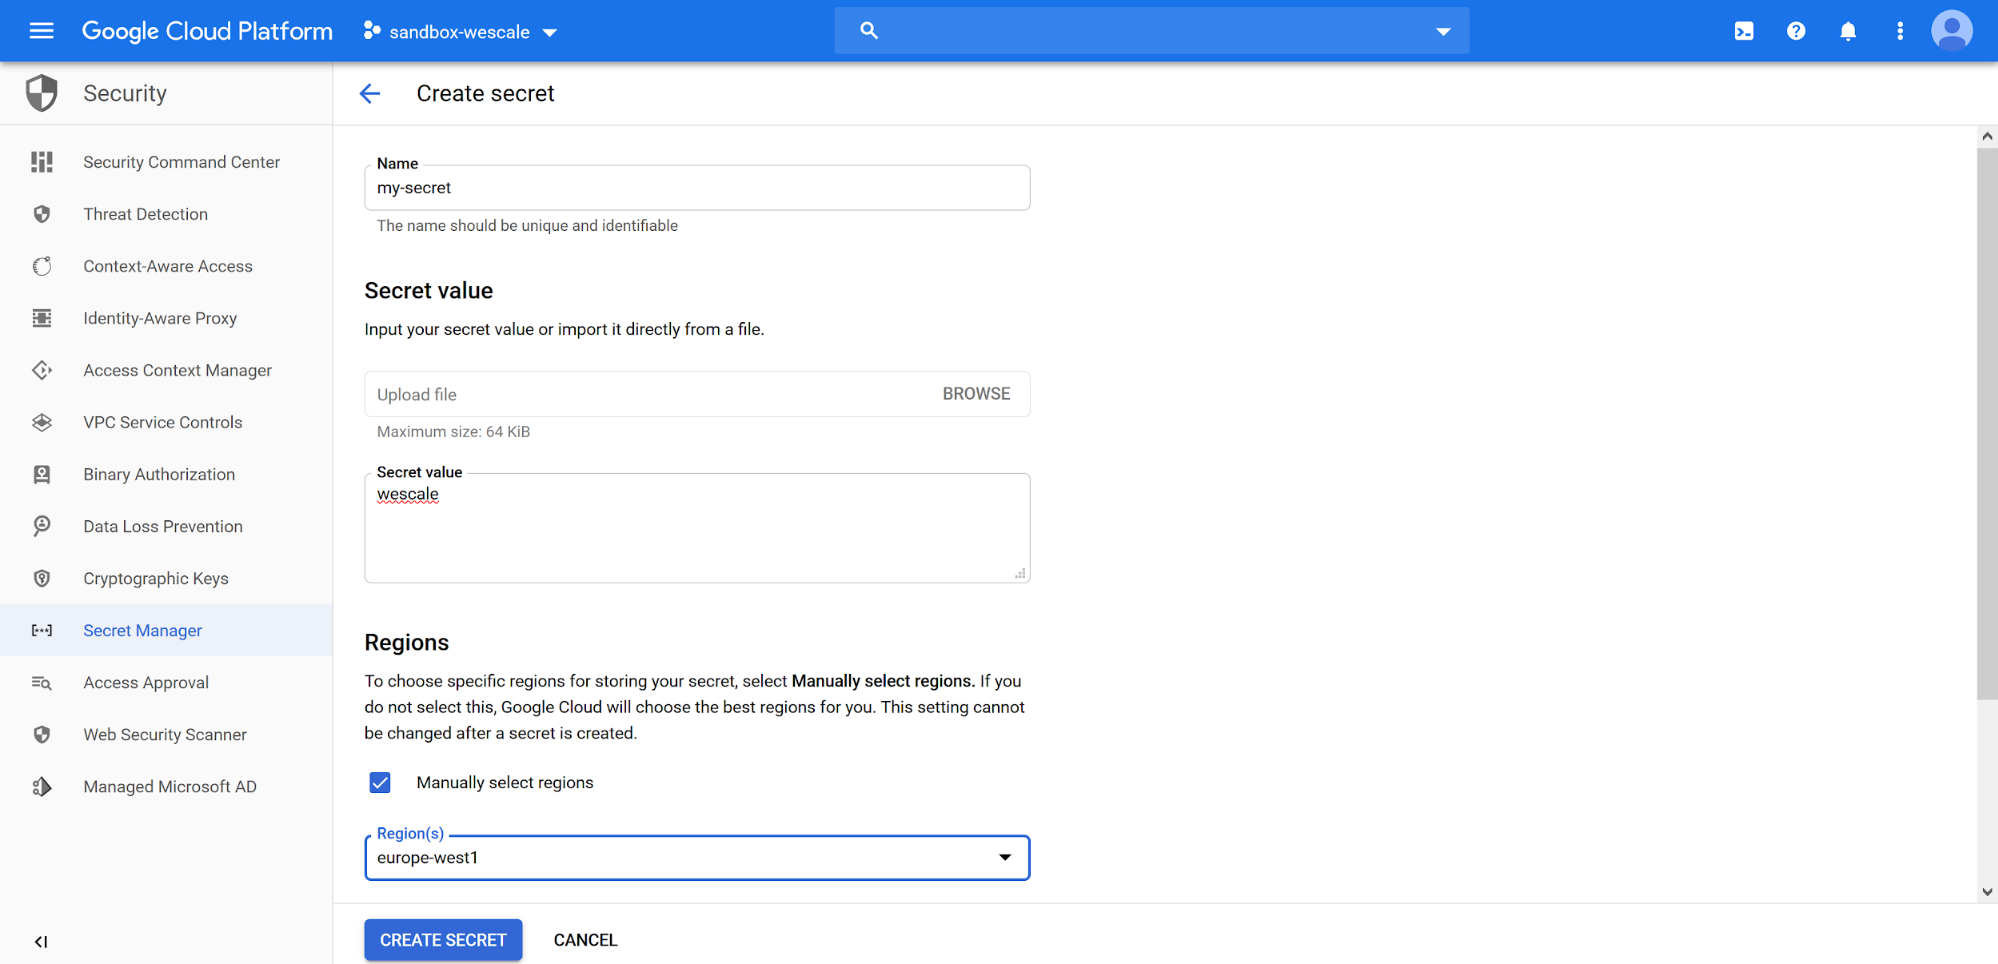Open Access Approval menu item

tap(166, 682)
